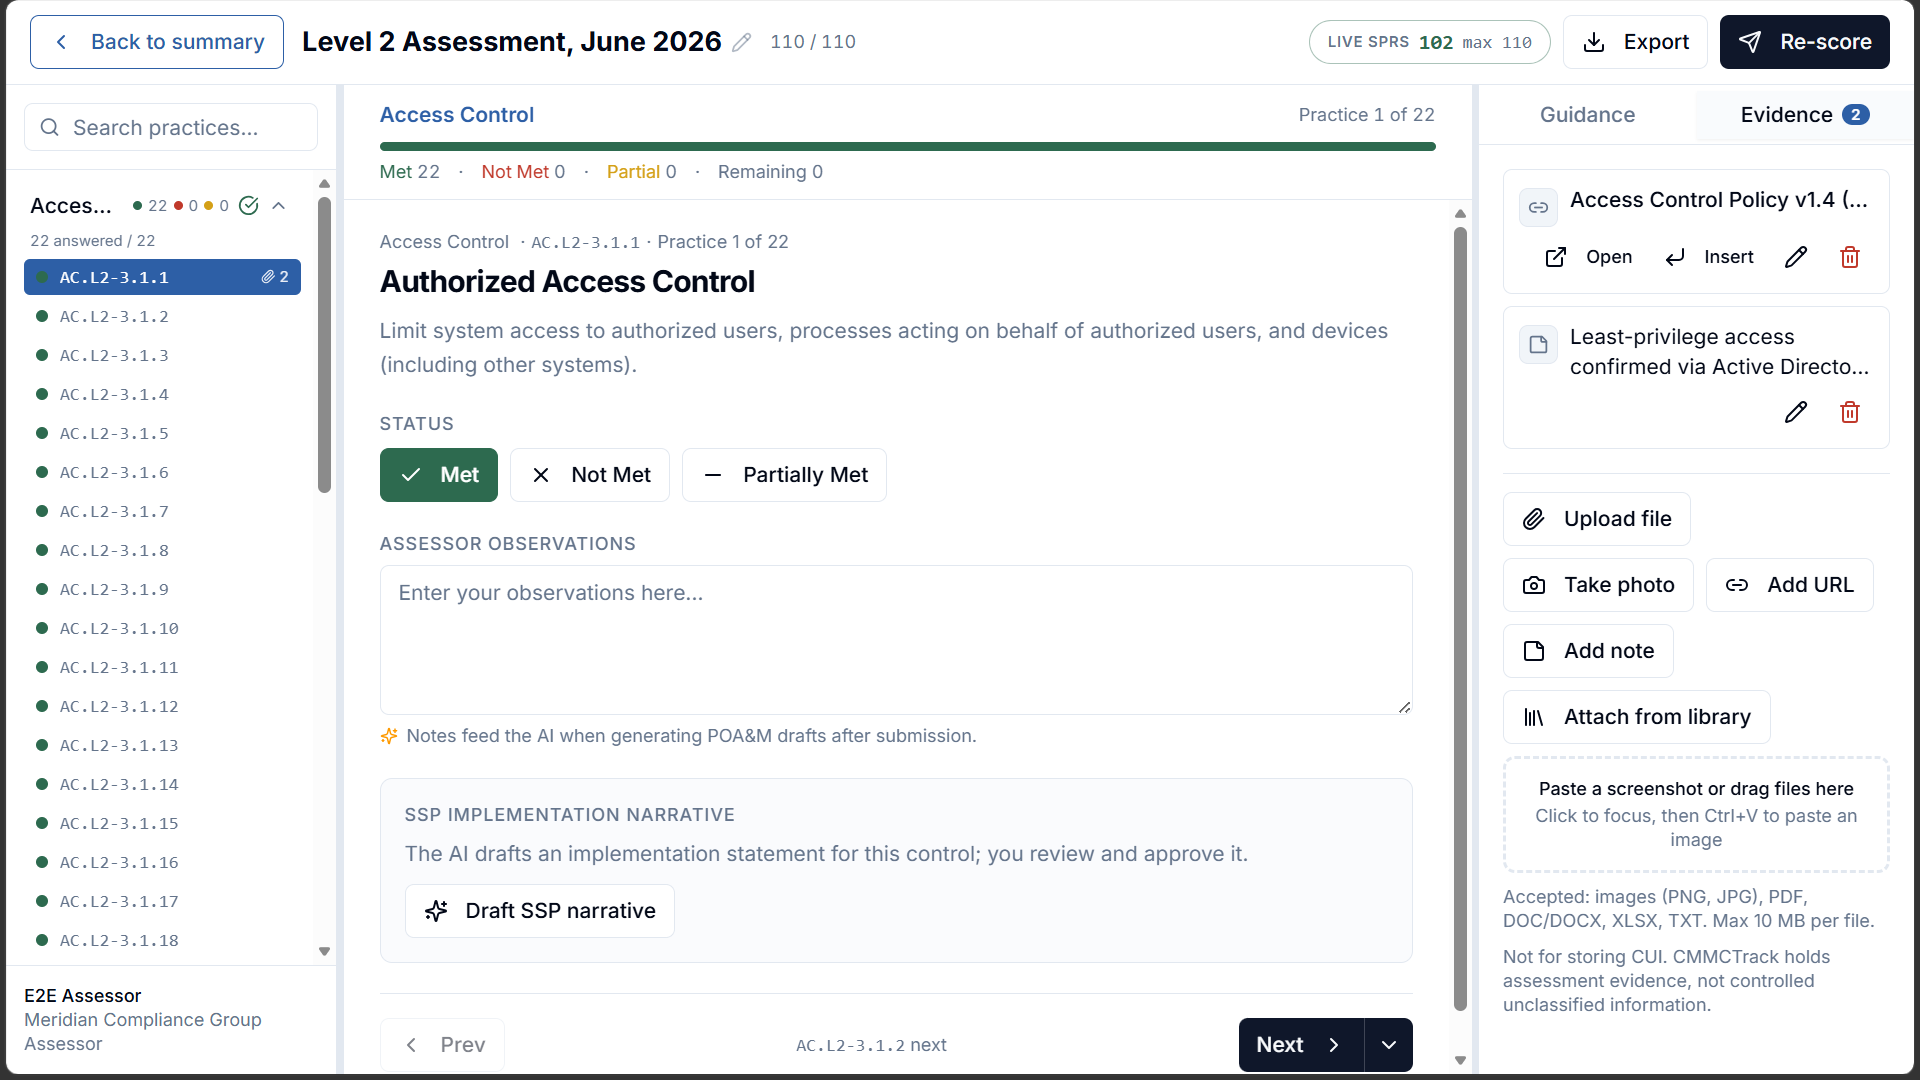The height and width of the screenshot is (1080, 1920).
Task: Delete the Access Control Policy evidence
Action: 1849,257
